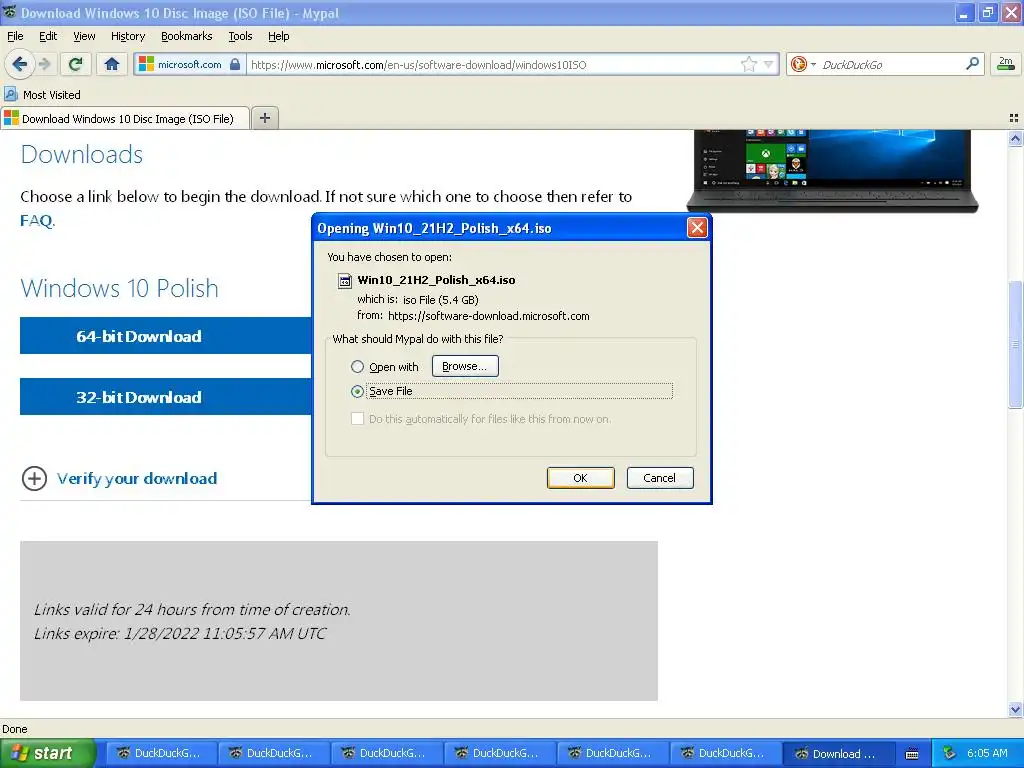The width and height of the screenshot is (1024, 768).
Task: Click the padlock site security icon
Action: [x=235, y=64]
